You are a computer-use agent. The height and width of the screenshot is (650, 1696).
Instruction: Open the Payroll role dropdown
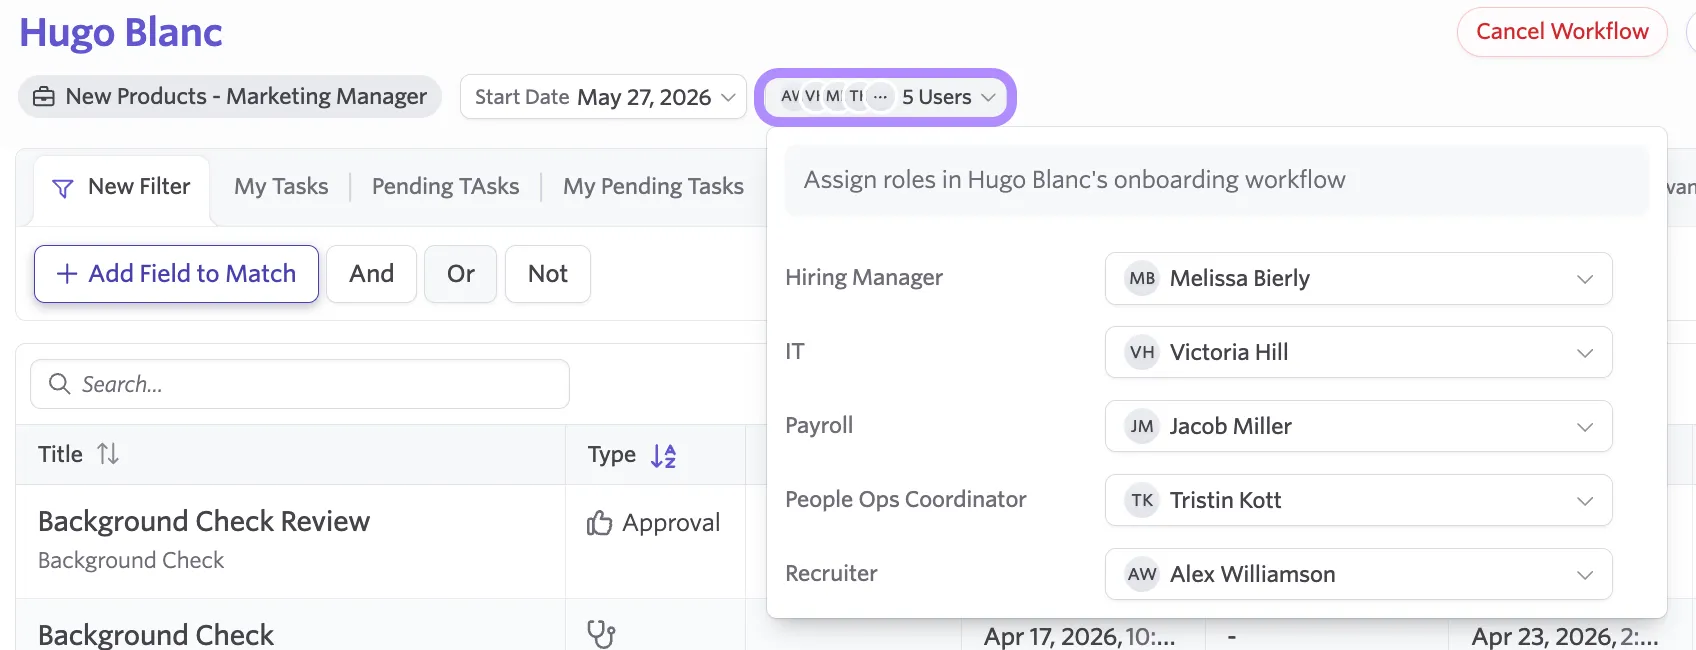pyautogui.click(x=1358, y=426)
